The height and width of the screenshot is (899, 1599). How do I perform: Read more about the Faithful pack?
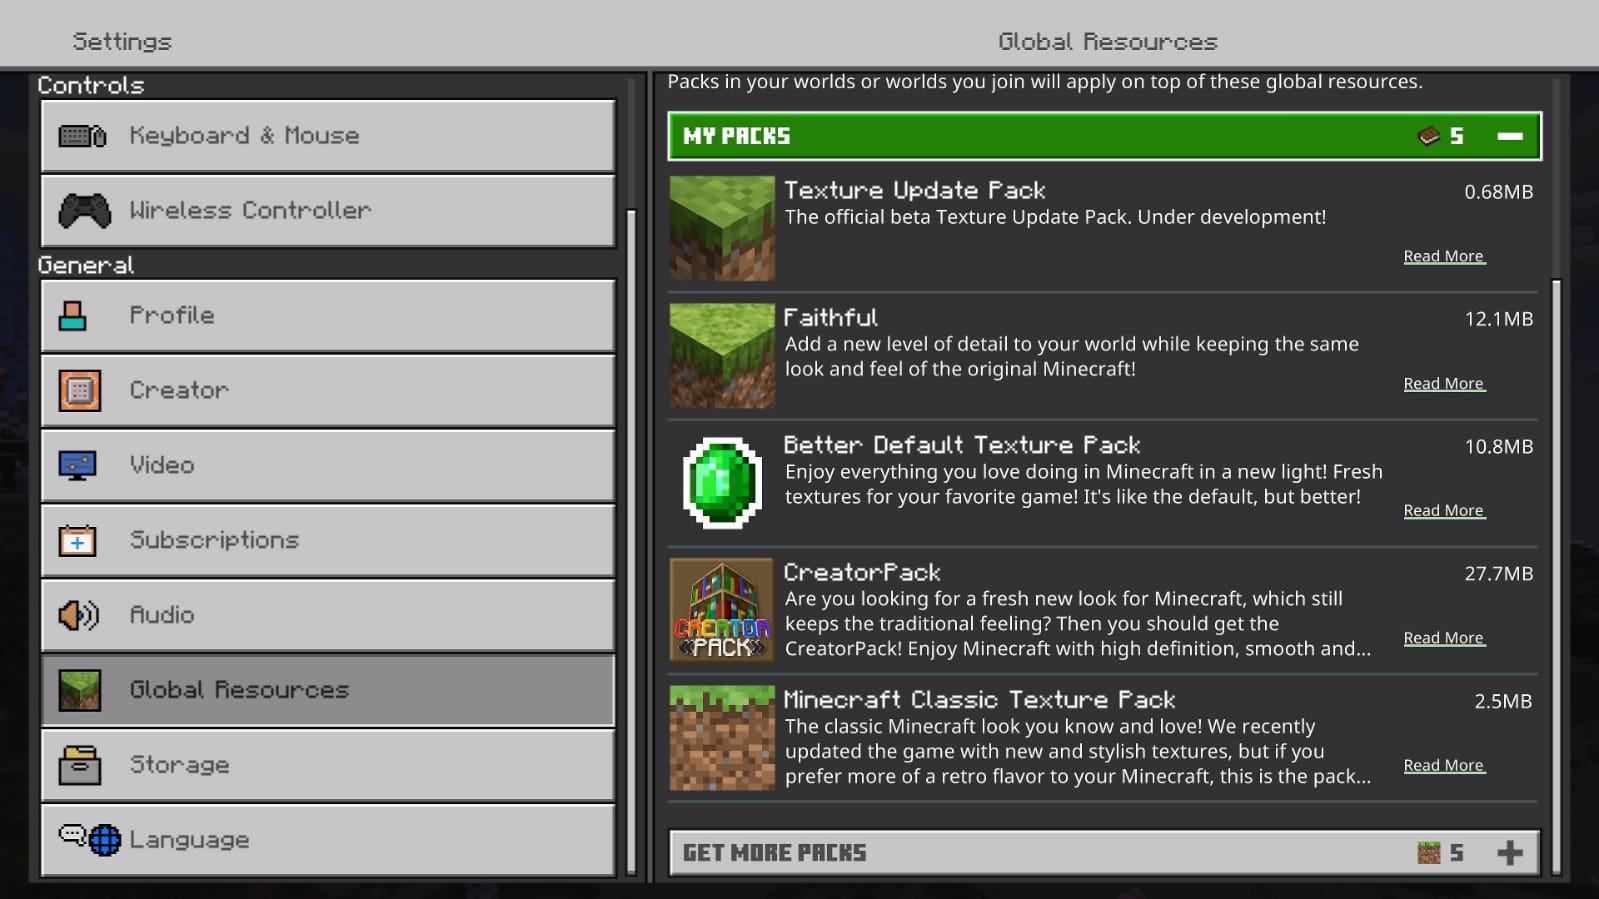click(1444, 384)
